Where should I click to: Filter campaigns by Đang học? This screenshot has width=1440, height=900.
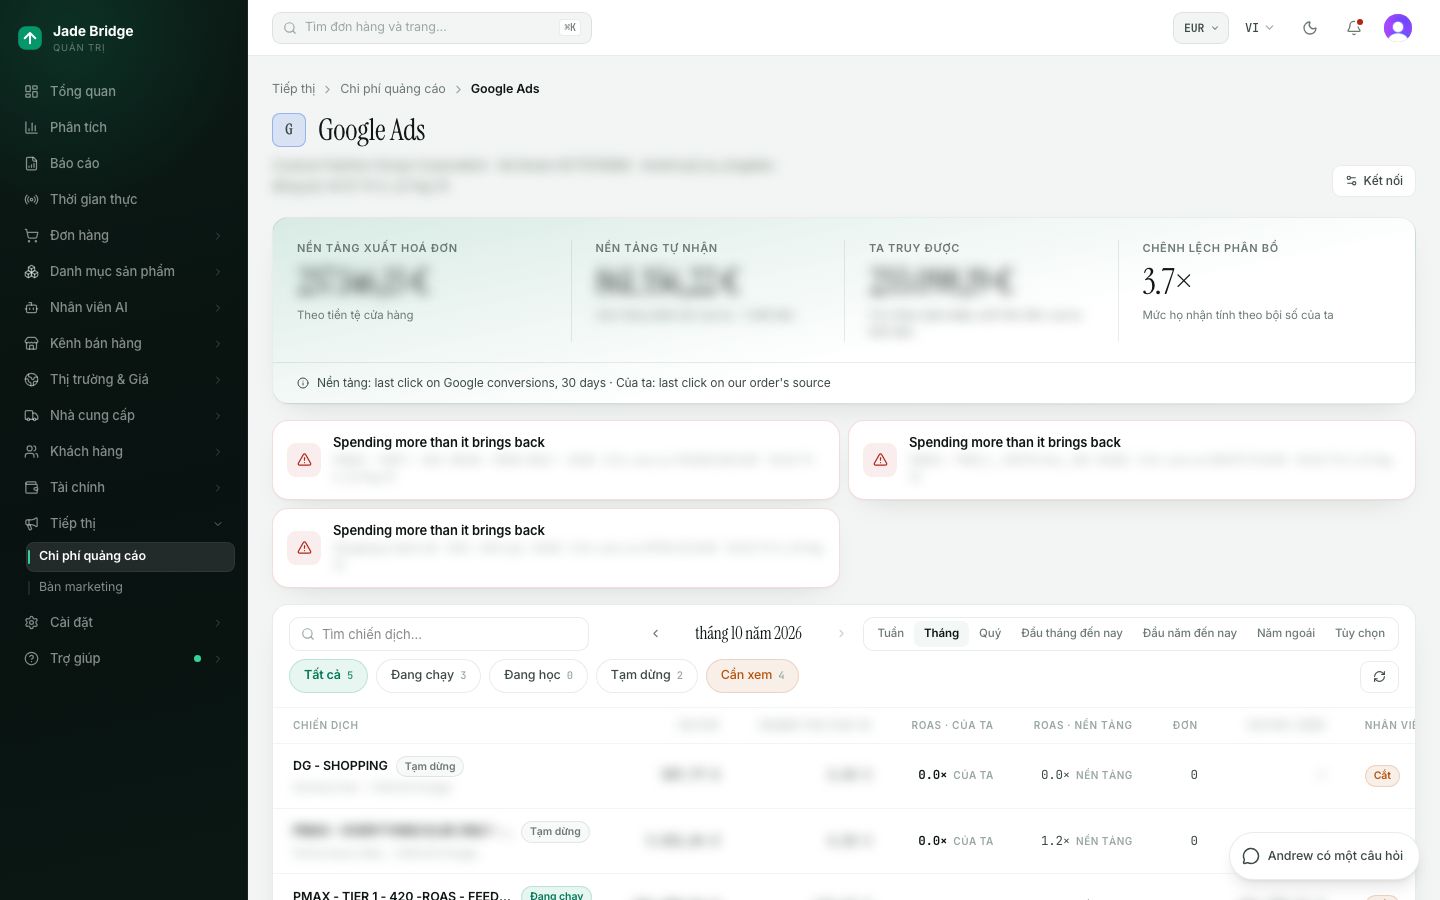tap(538, 676)
